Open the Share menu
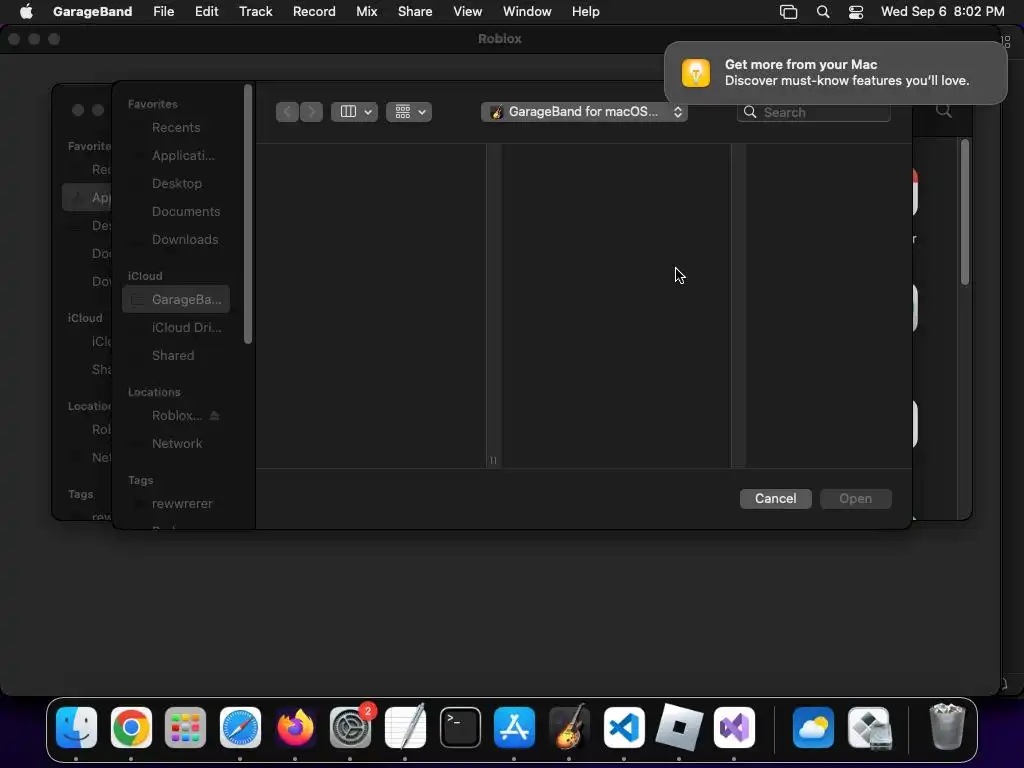This screenshot has width=1024, height=768. tap(415, 11)
